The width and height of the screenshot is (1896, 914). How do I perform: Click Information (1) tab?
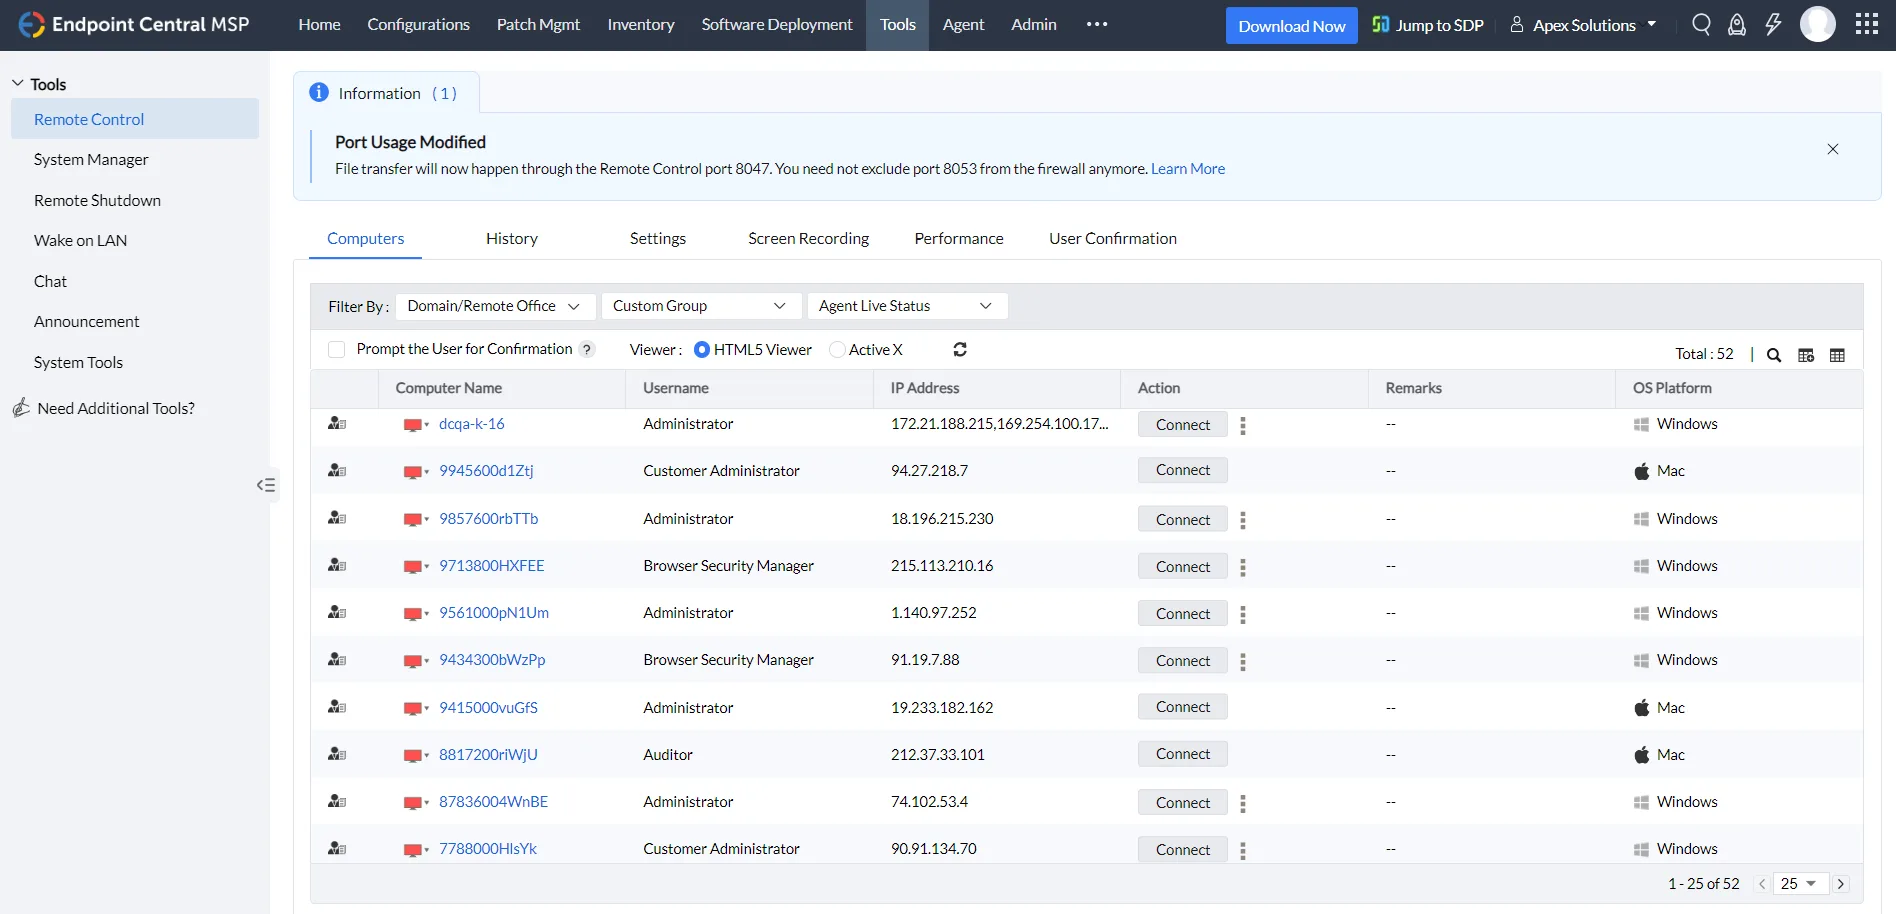[386, 92]
